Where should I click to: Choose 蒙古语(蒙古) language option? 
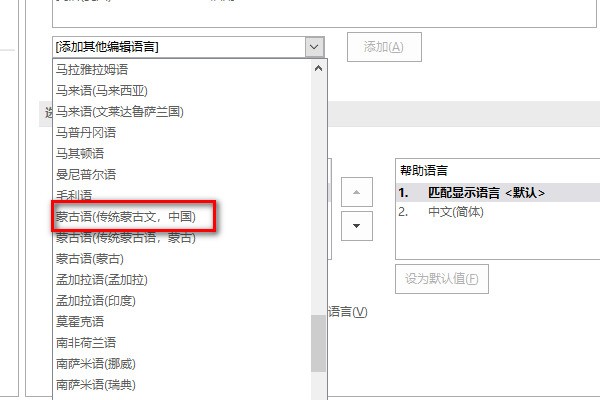[182, 259]
